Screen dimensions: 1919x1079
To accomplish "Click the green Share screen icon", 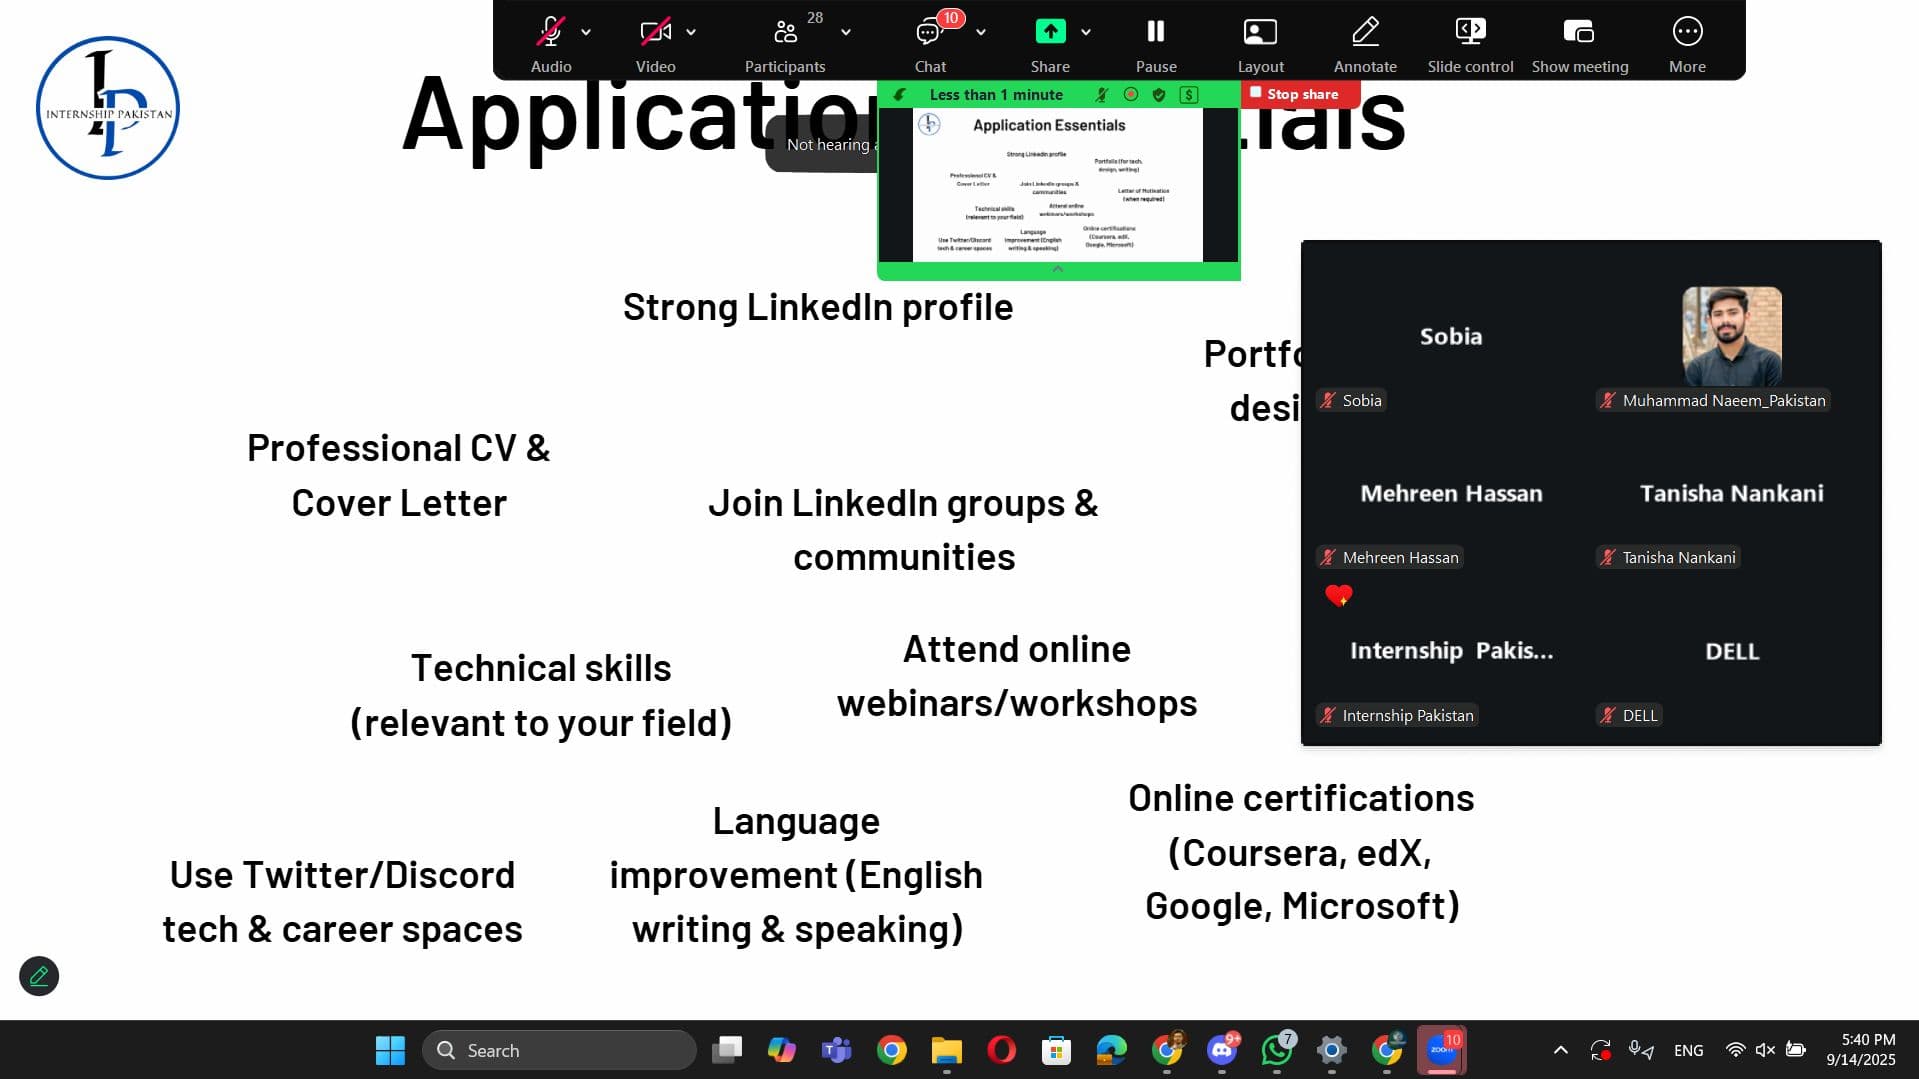I will coord(1050,32).
